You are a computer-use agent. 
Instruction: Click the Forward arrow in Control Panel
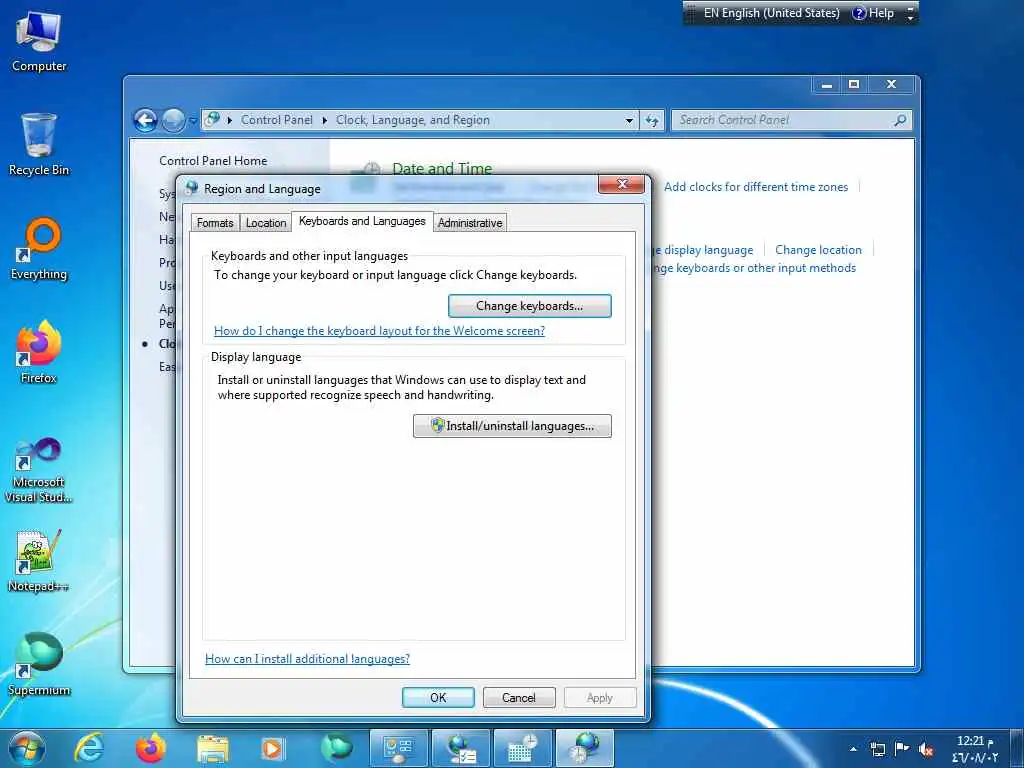(173, 120)
